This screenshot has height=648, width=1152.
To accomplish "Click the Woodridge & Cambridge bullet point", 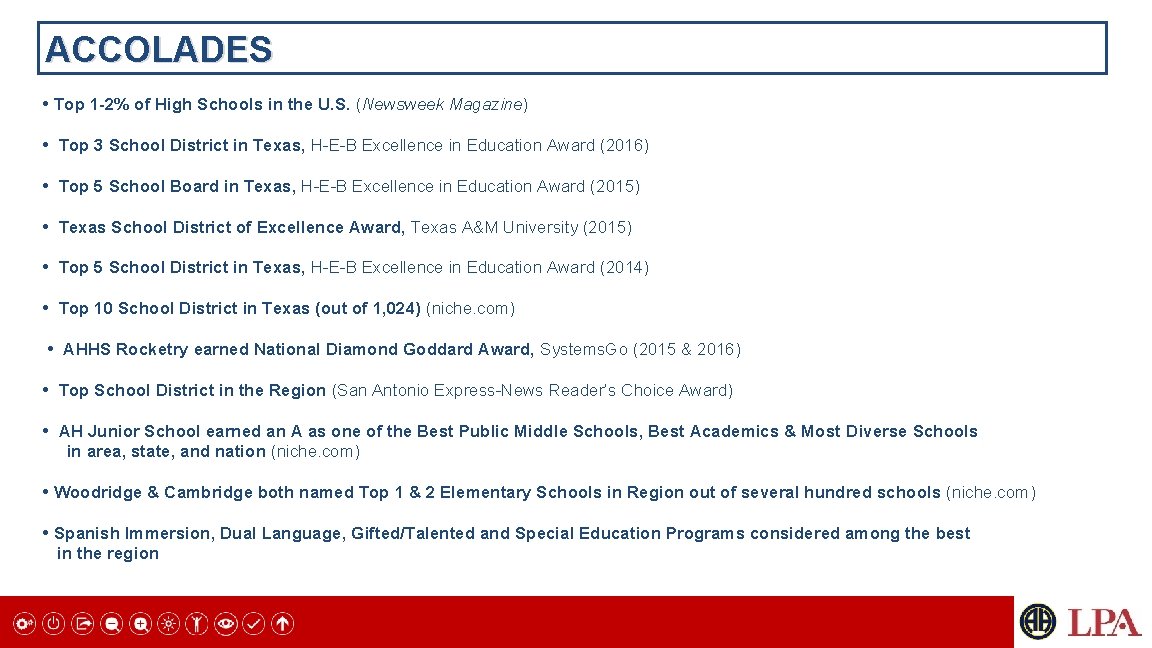I will pos(540,492).
